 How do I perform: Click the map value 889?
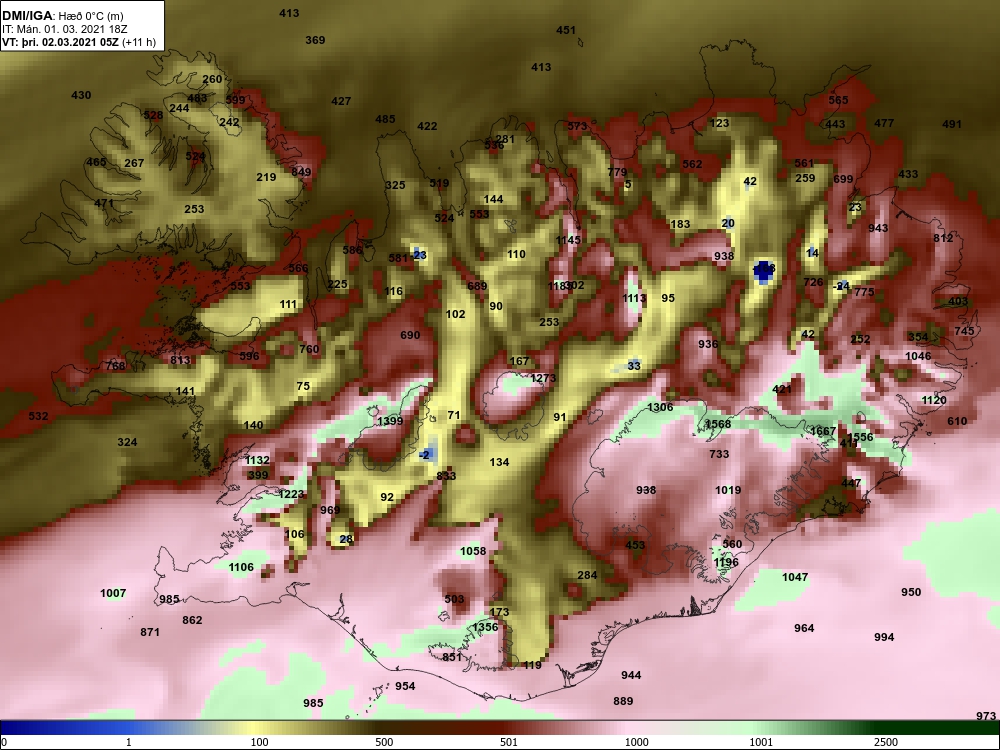point(623,701)
